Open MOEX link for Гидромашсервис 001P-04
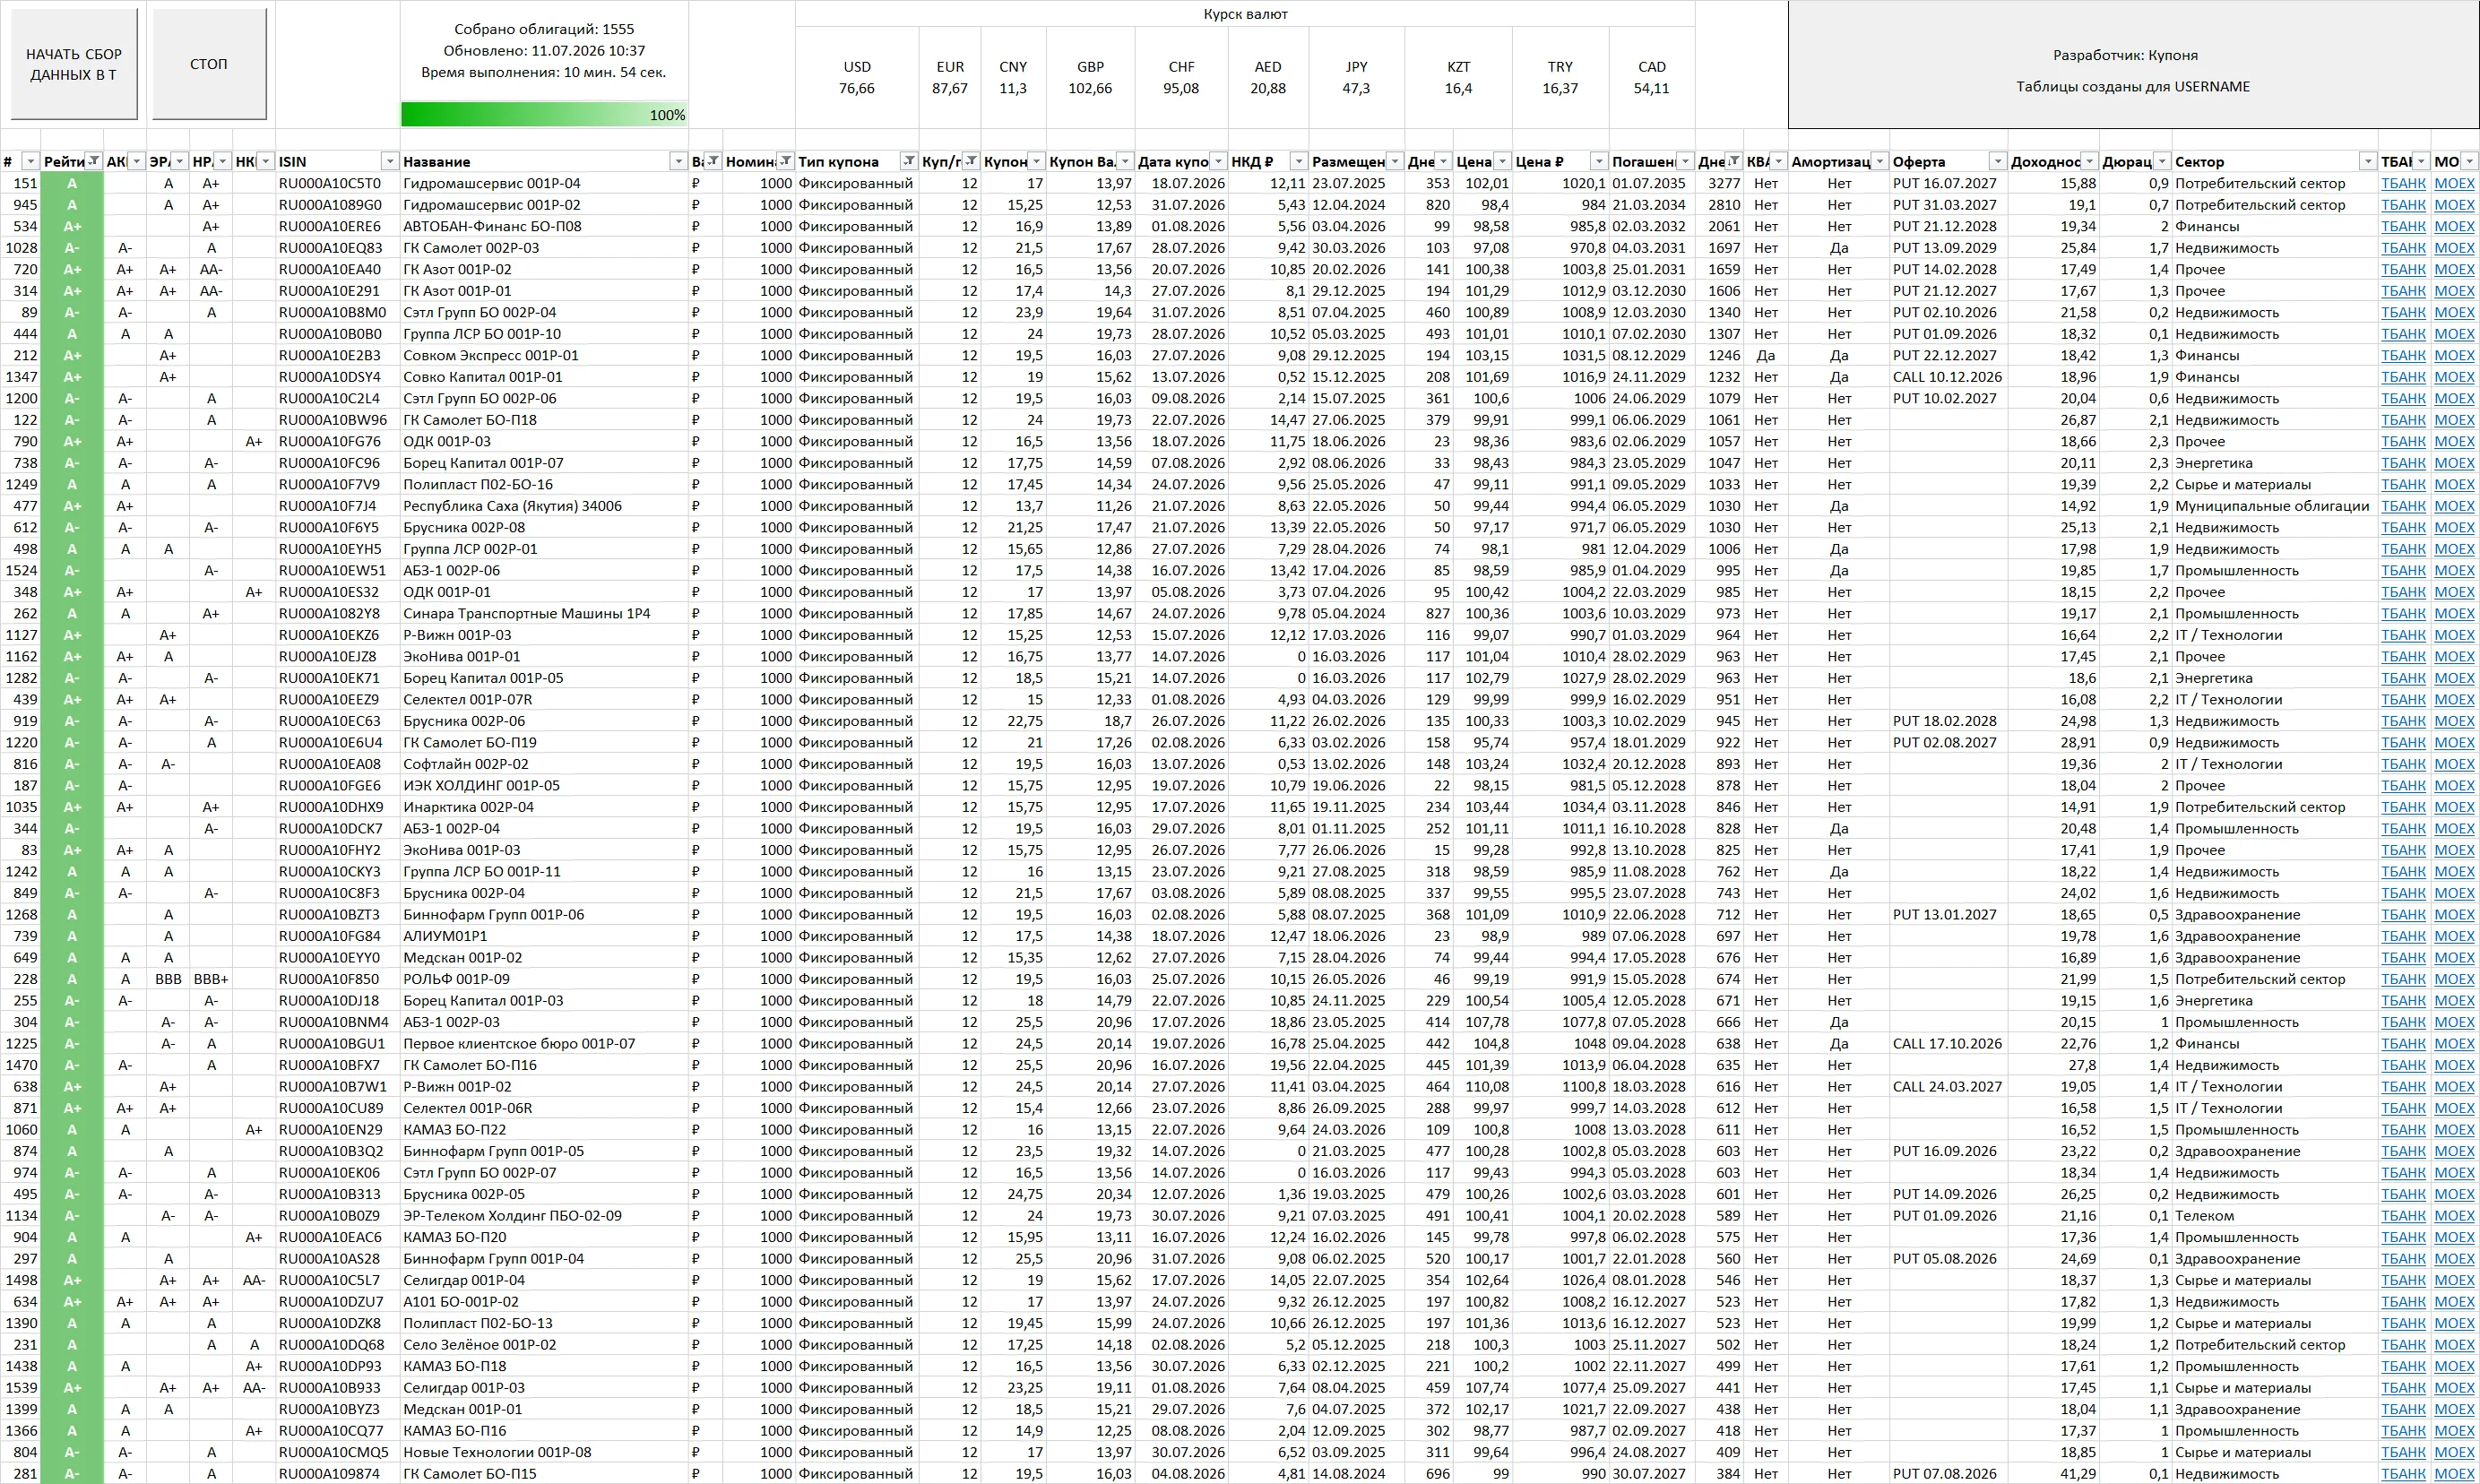 coord(2454,184)
